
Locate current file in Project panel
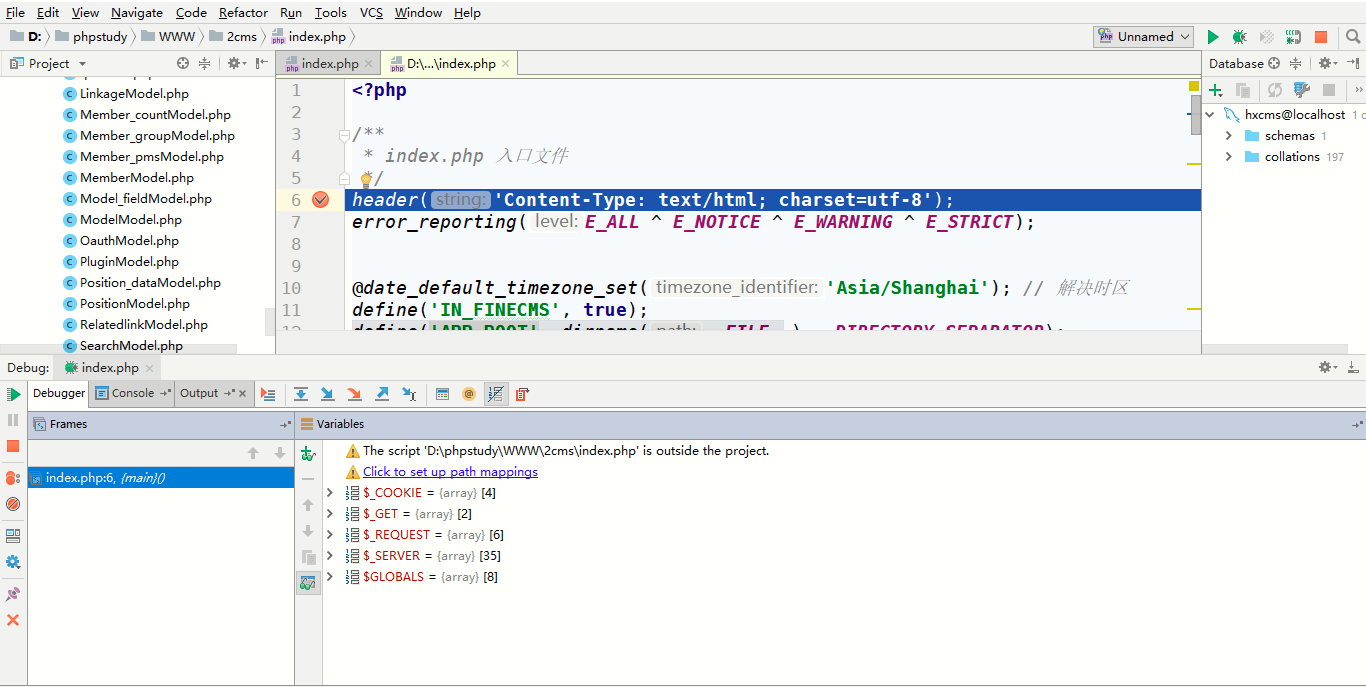(x=183, y=63)
